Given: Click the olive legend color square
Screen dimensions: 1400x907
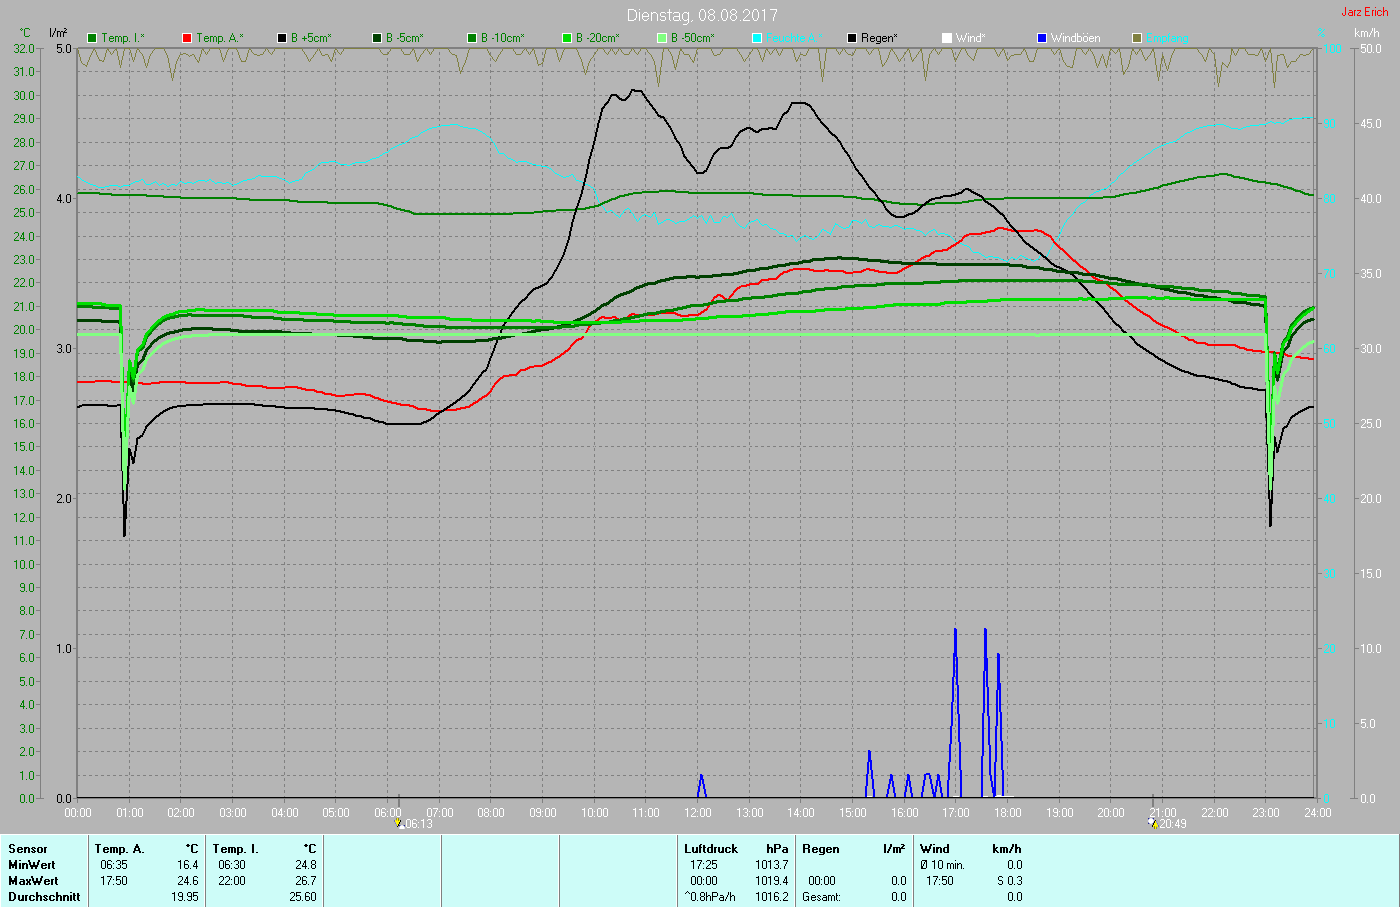Looking at the screenshot, I should pyautogui.click(x=1137, y=38).
